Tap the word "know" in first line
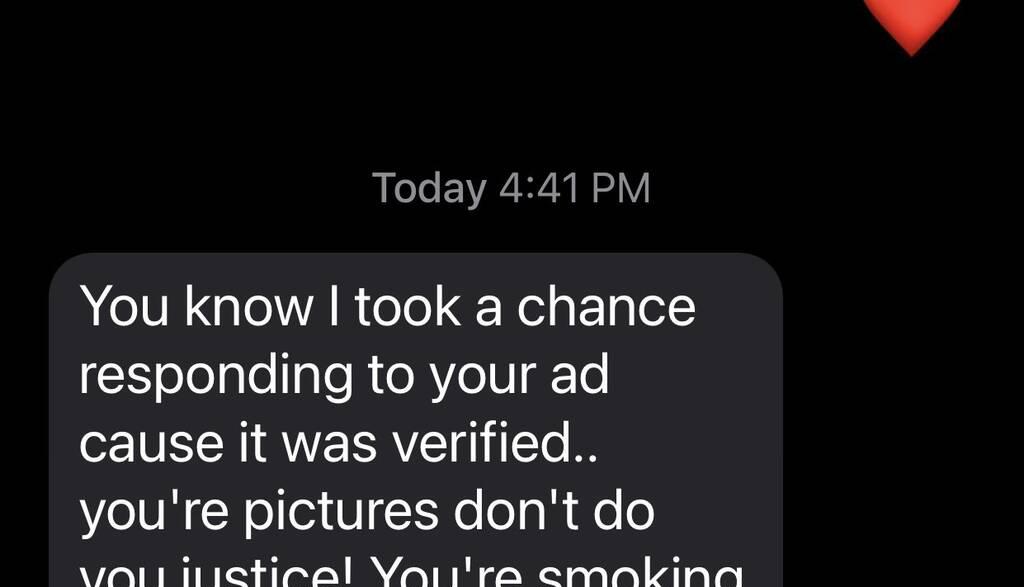The height and width of the screenshot is (587, 1024). [x=249, y=306]
